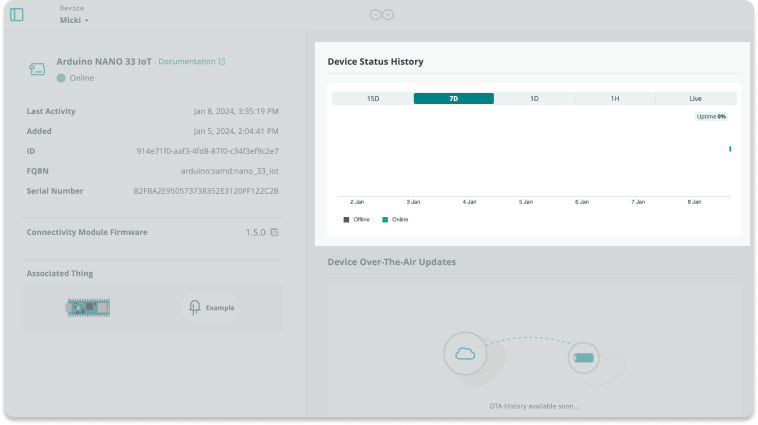Click the Online legend swatch

tap(385, 220)
